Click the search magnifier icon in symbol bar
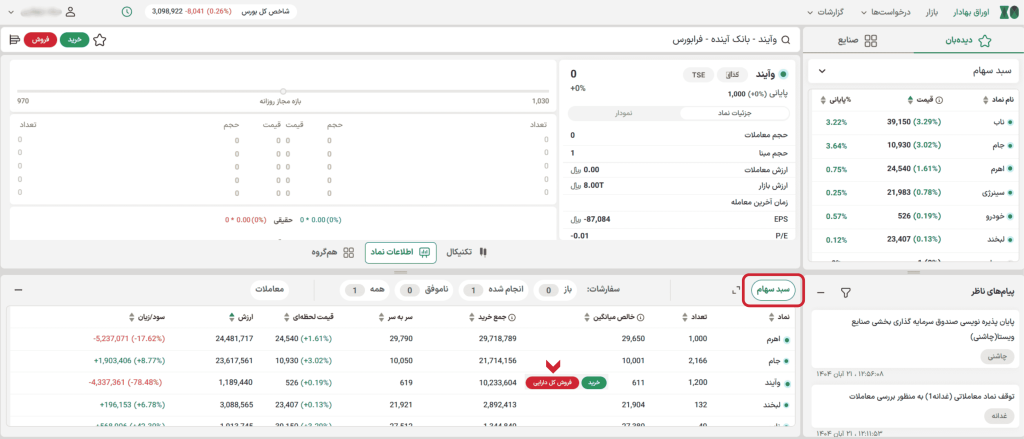 point(785,40)
